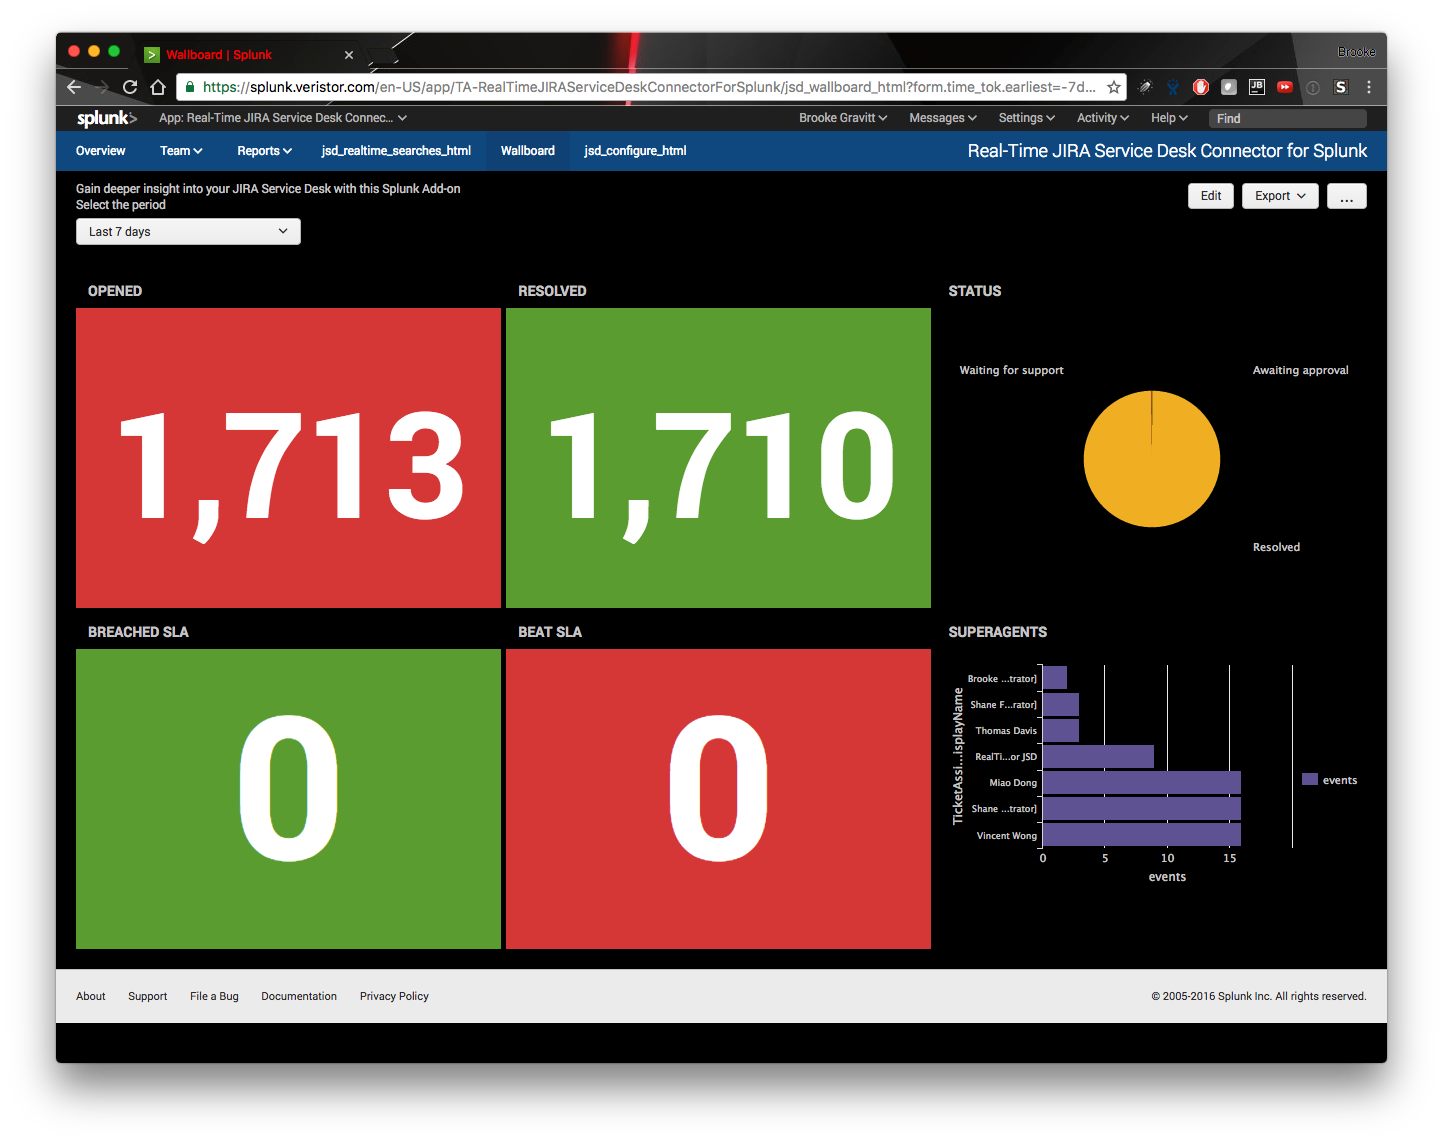This screenshot has width=1443, height=1143.
Task: Click the Vincent Wong bar in Superagents chart
Action: point(1142,835)
